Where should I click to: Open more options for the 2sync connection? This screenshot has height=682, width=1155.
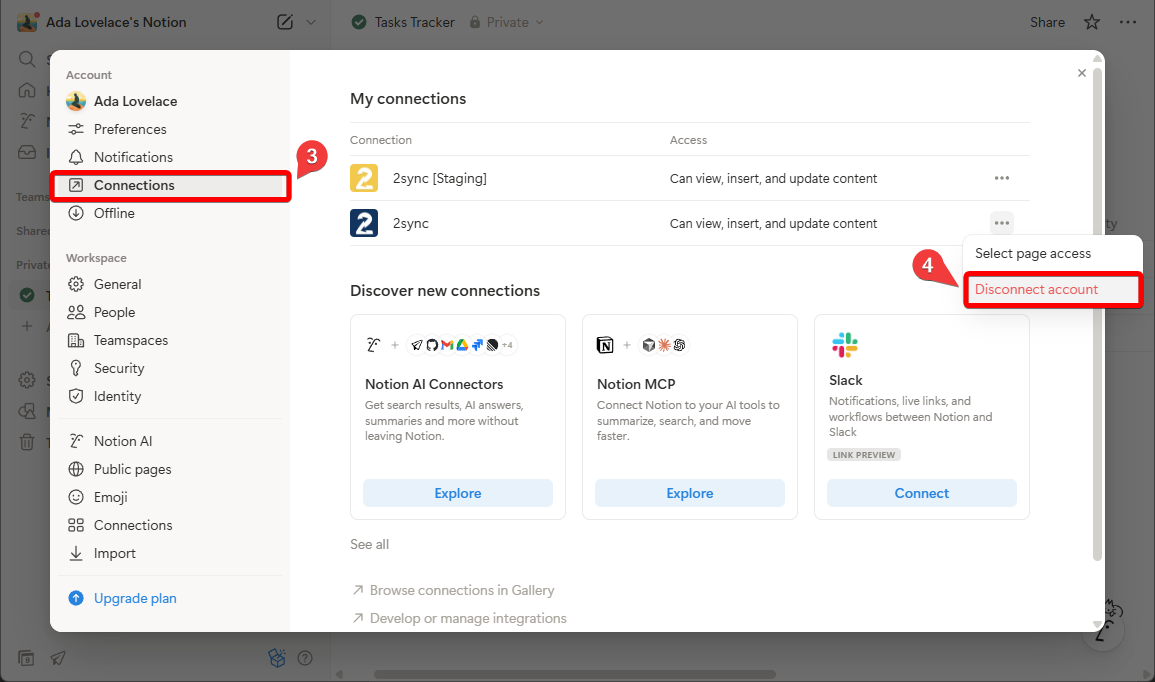tap(1002, 223)
